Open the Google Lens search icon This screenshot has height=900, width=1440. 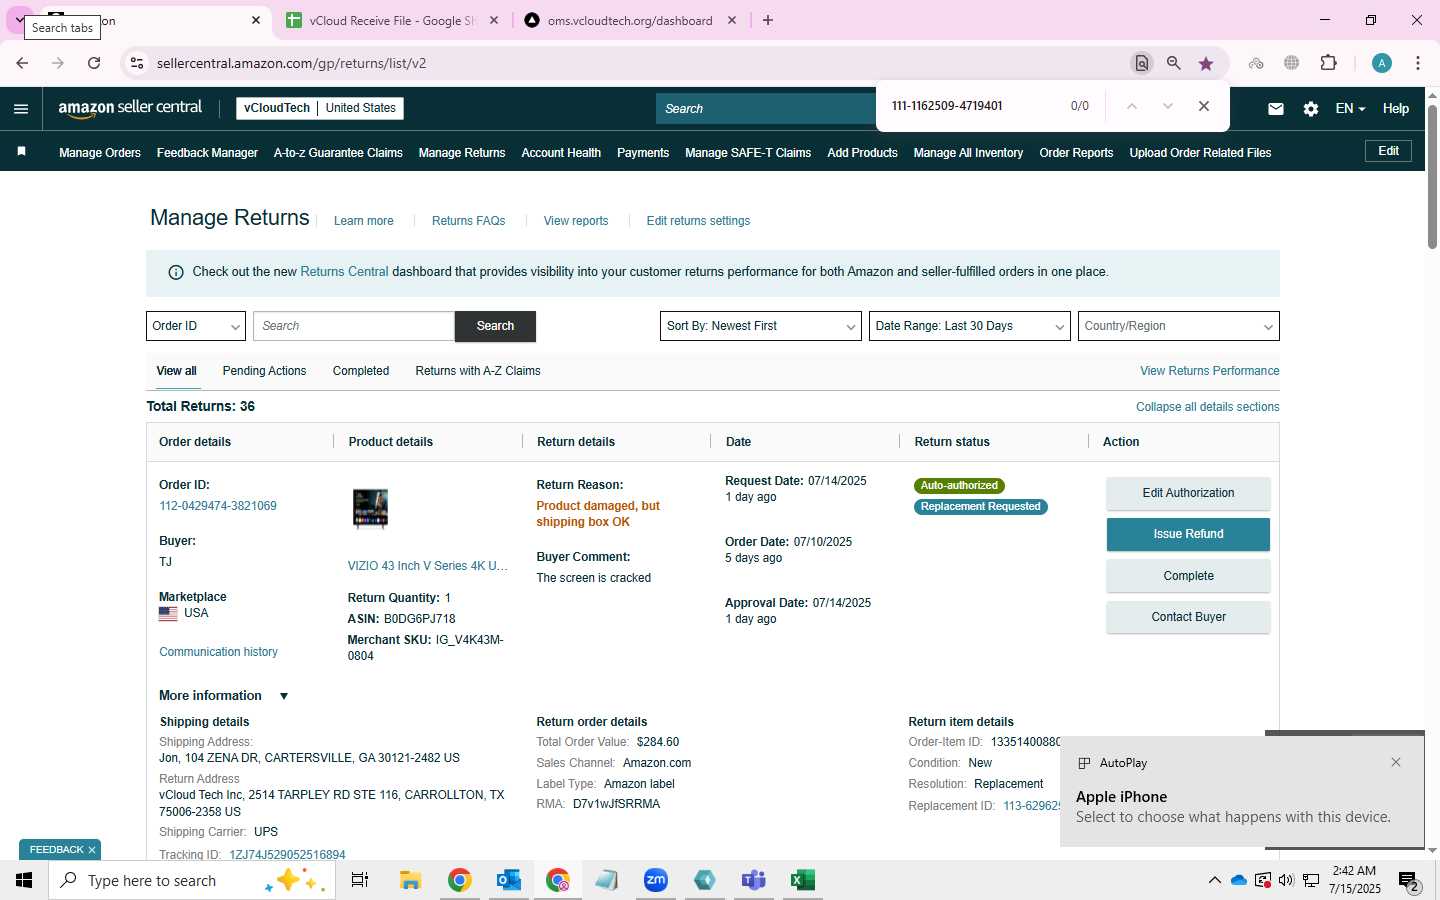(x=1141, y=63)
